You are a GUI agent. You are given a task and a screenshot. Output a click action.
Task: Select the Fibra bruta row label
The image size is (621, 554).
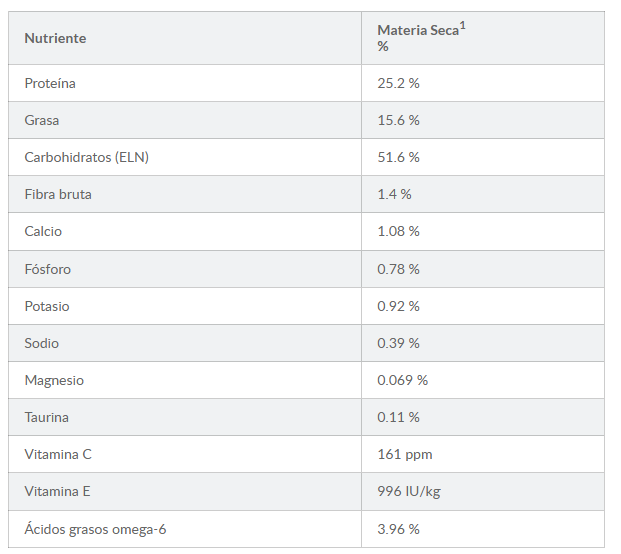pos(58,194)
